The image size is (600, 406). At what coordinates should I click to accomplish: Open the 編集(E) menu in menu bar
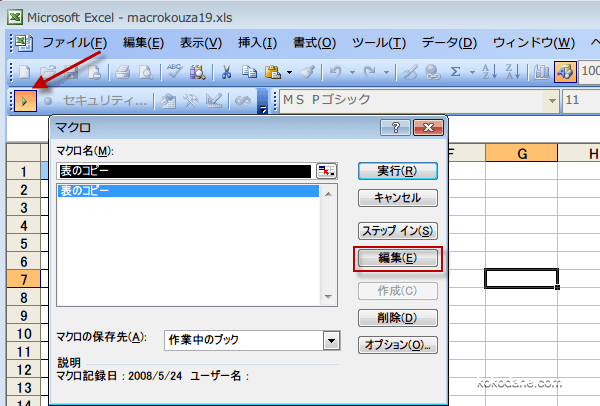pyautogui.click(x=143, y=42)
